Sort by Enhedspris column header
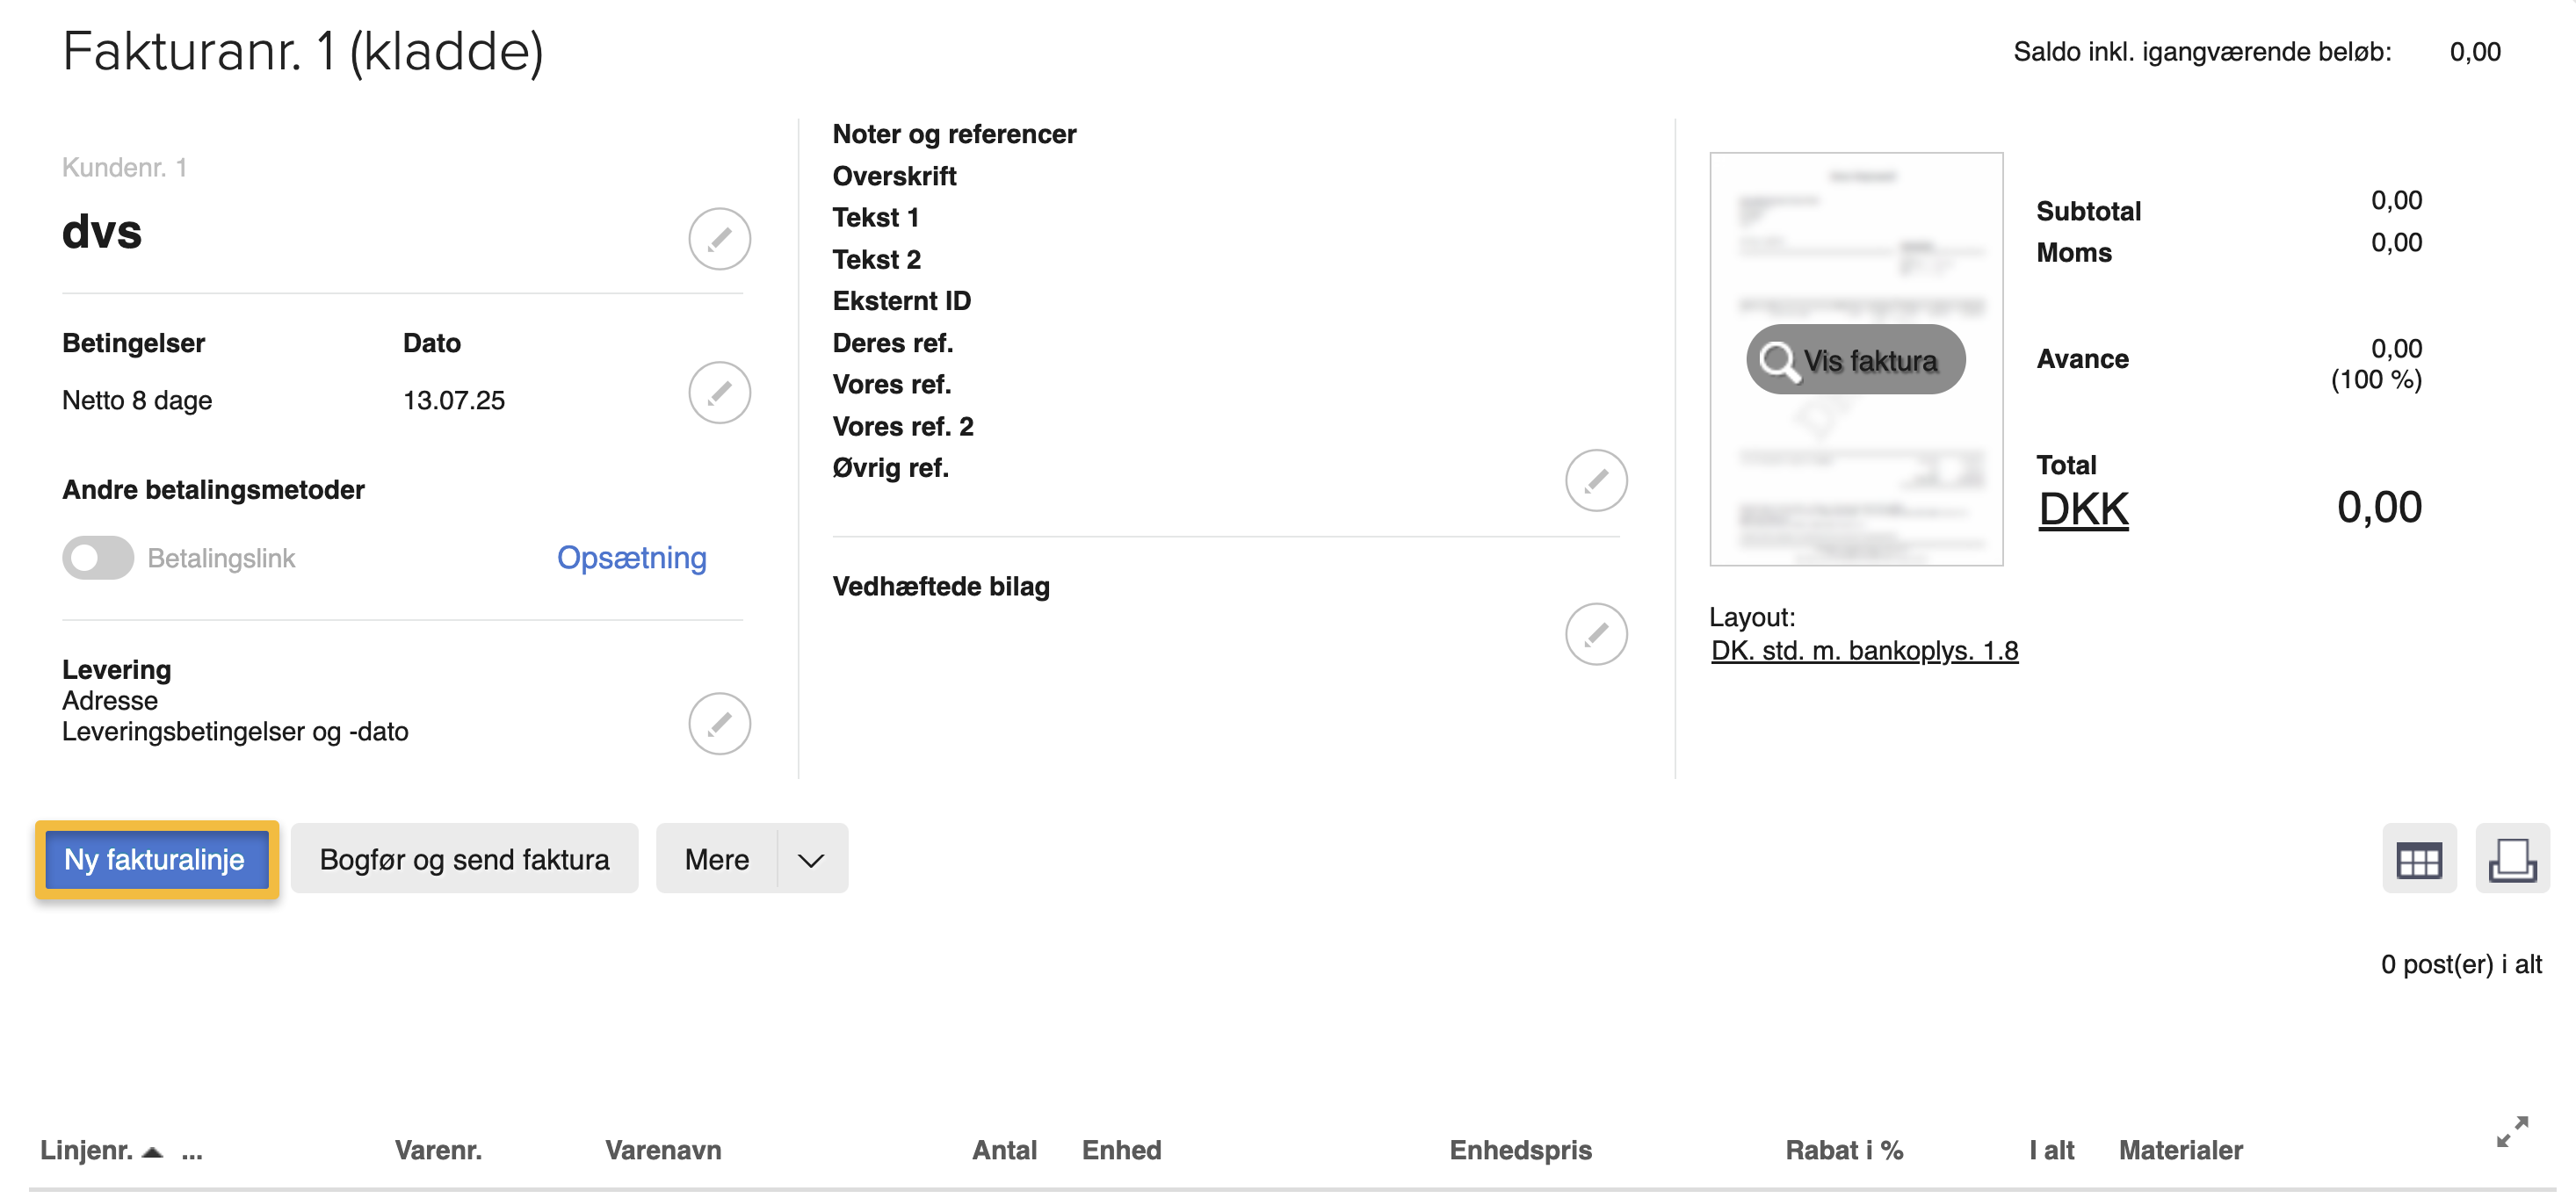 pos(1520,1150)
